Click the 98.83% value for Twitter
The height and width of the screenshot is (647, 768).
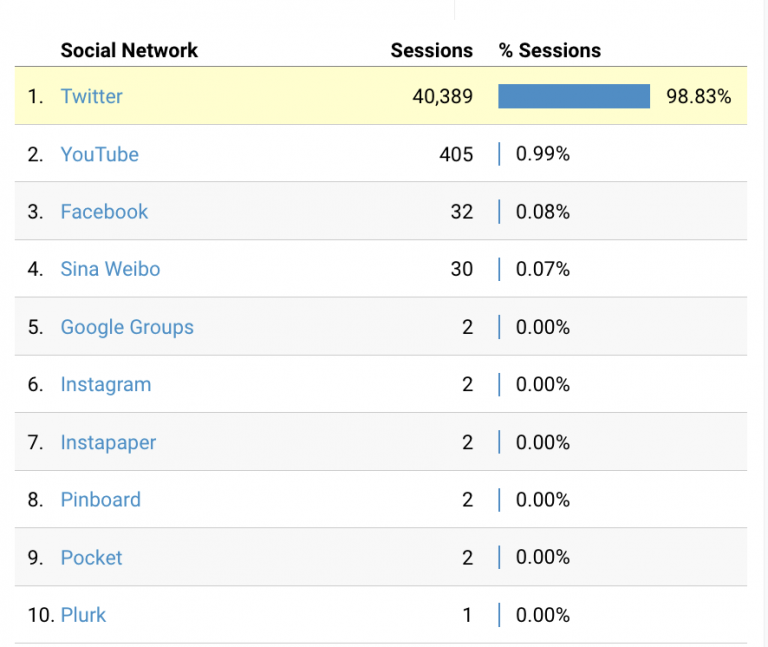tap(699, 96)
